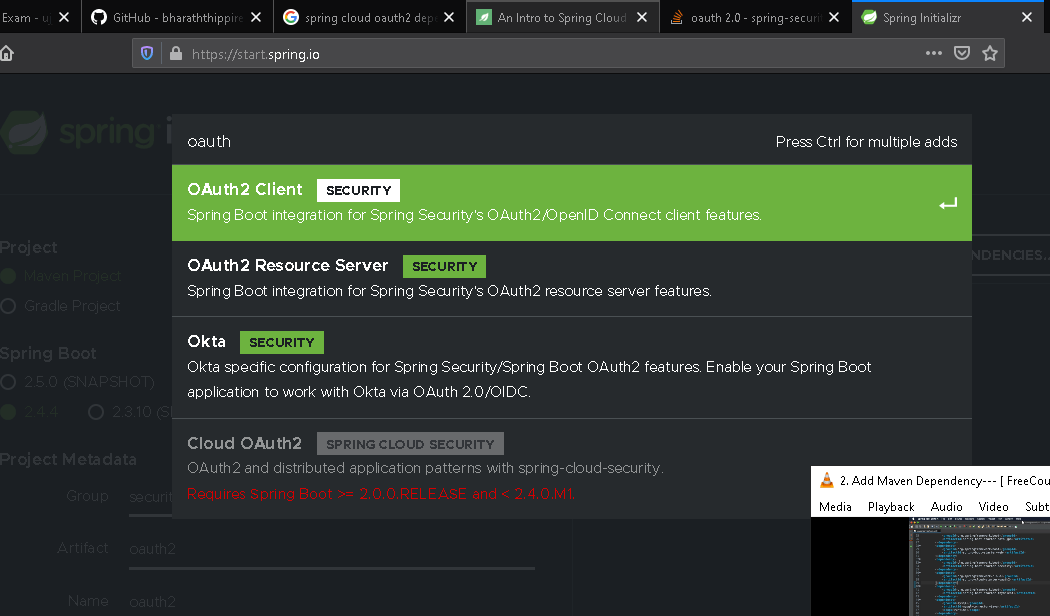The width and height of the screenshot is (1050, 616).
Task: Click the oauth search input field
Action: click(400, 141)
